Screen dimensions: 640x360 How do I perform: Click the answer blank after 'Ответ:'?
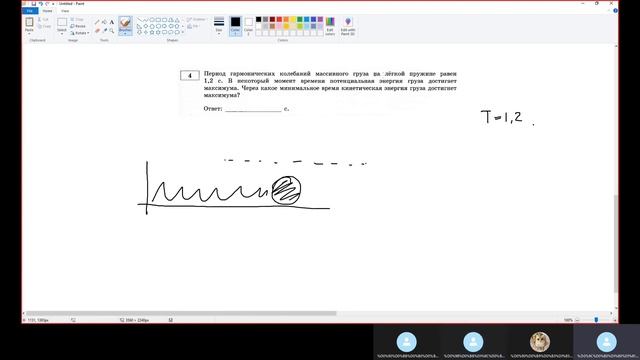tap(253, 109)
